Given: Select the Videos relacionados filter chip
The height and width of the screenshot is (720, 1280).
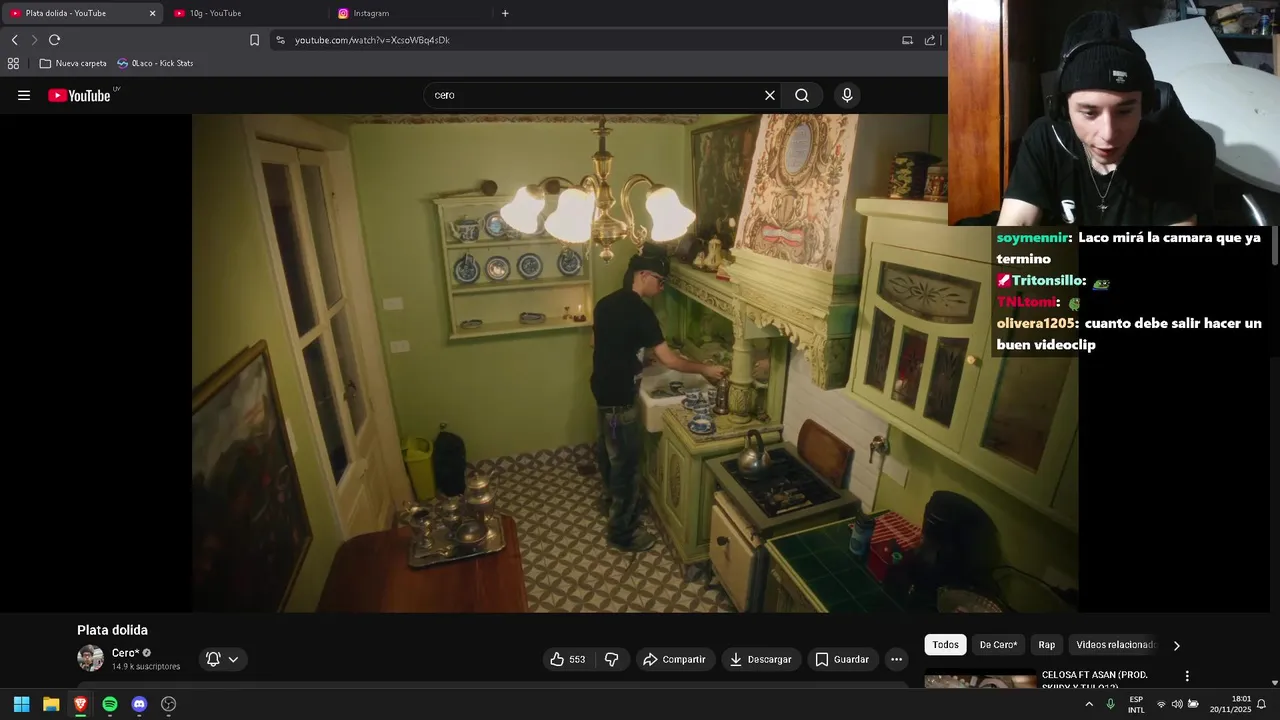Looking at the screenshot, I should (x=1115, y=645).
